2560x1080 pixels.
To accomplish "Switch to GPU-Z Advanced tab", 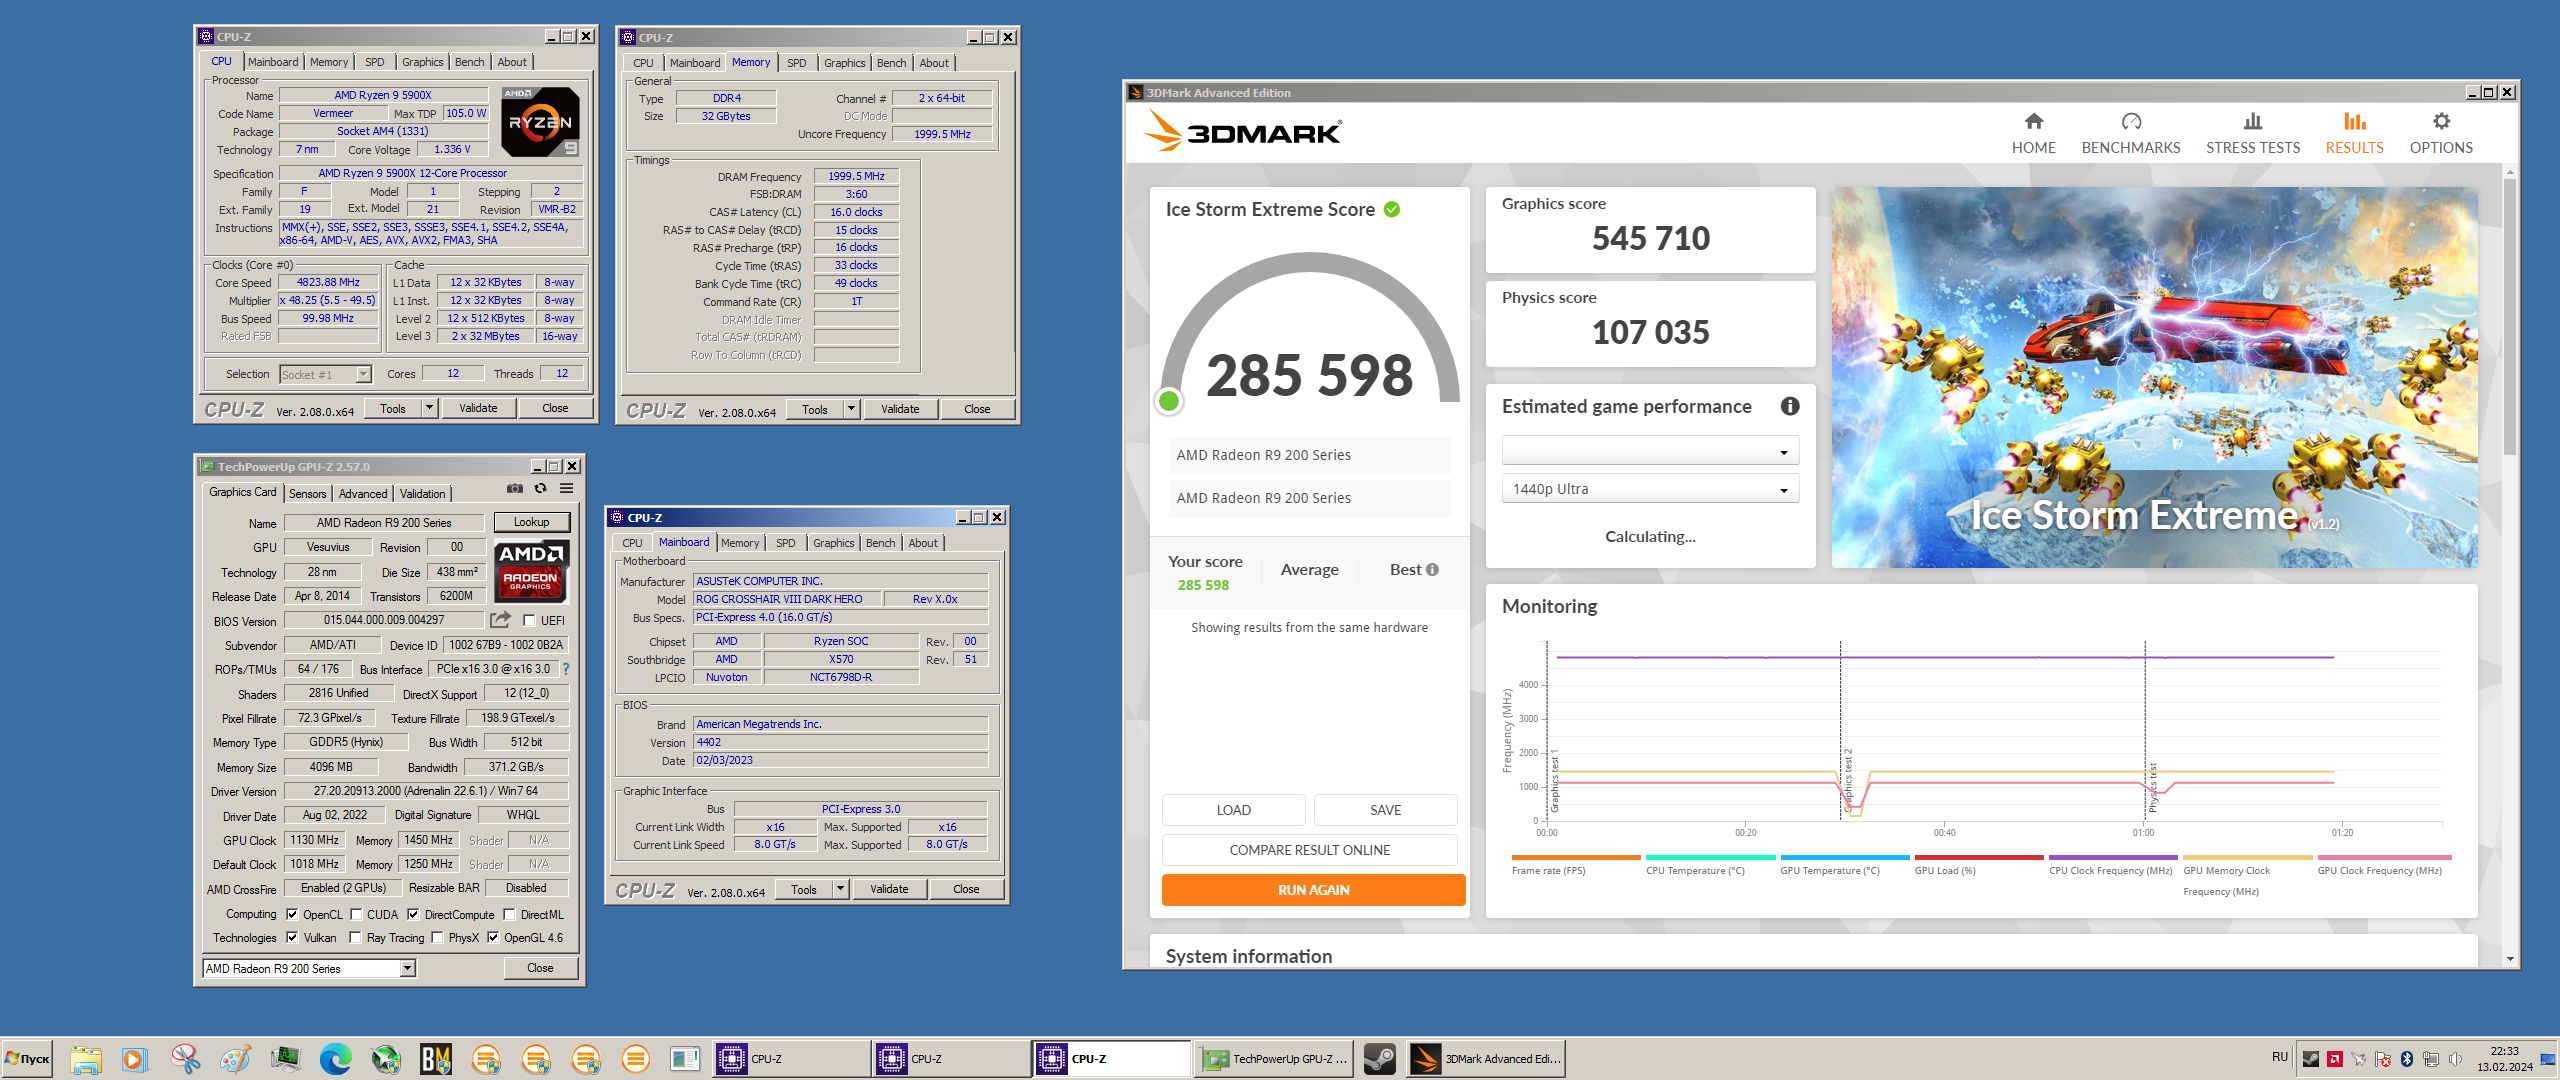I will [362, 494].
